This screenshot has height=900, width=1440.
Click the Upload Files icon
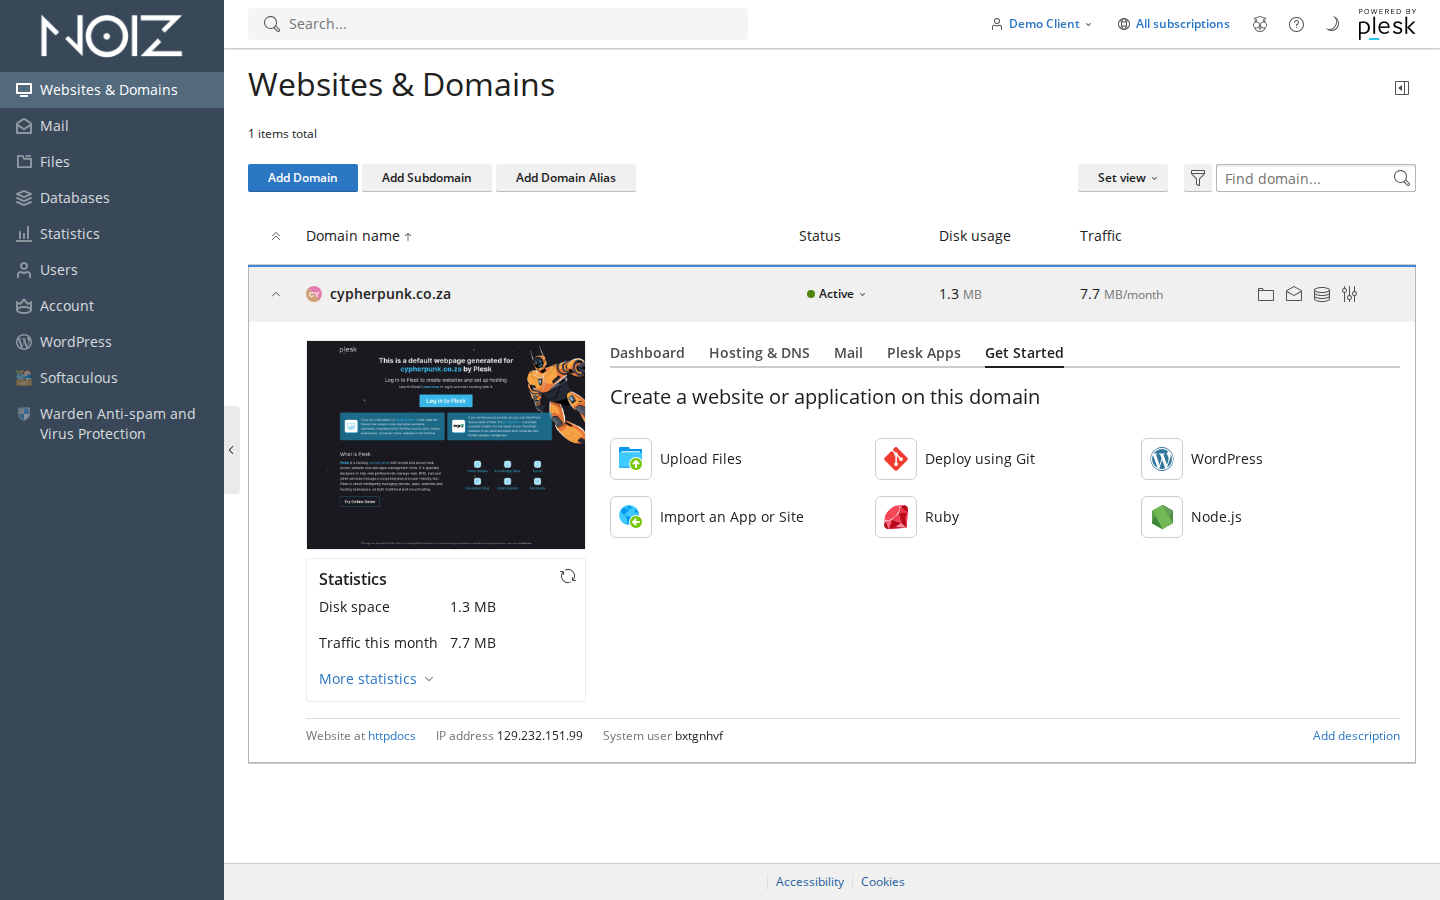[631, 459]
